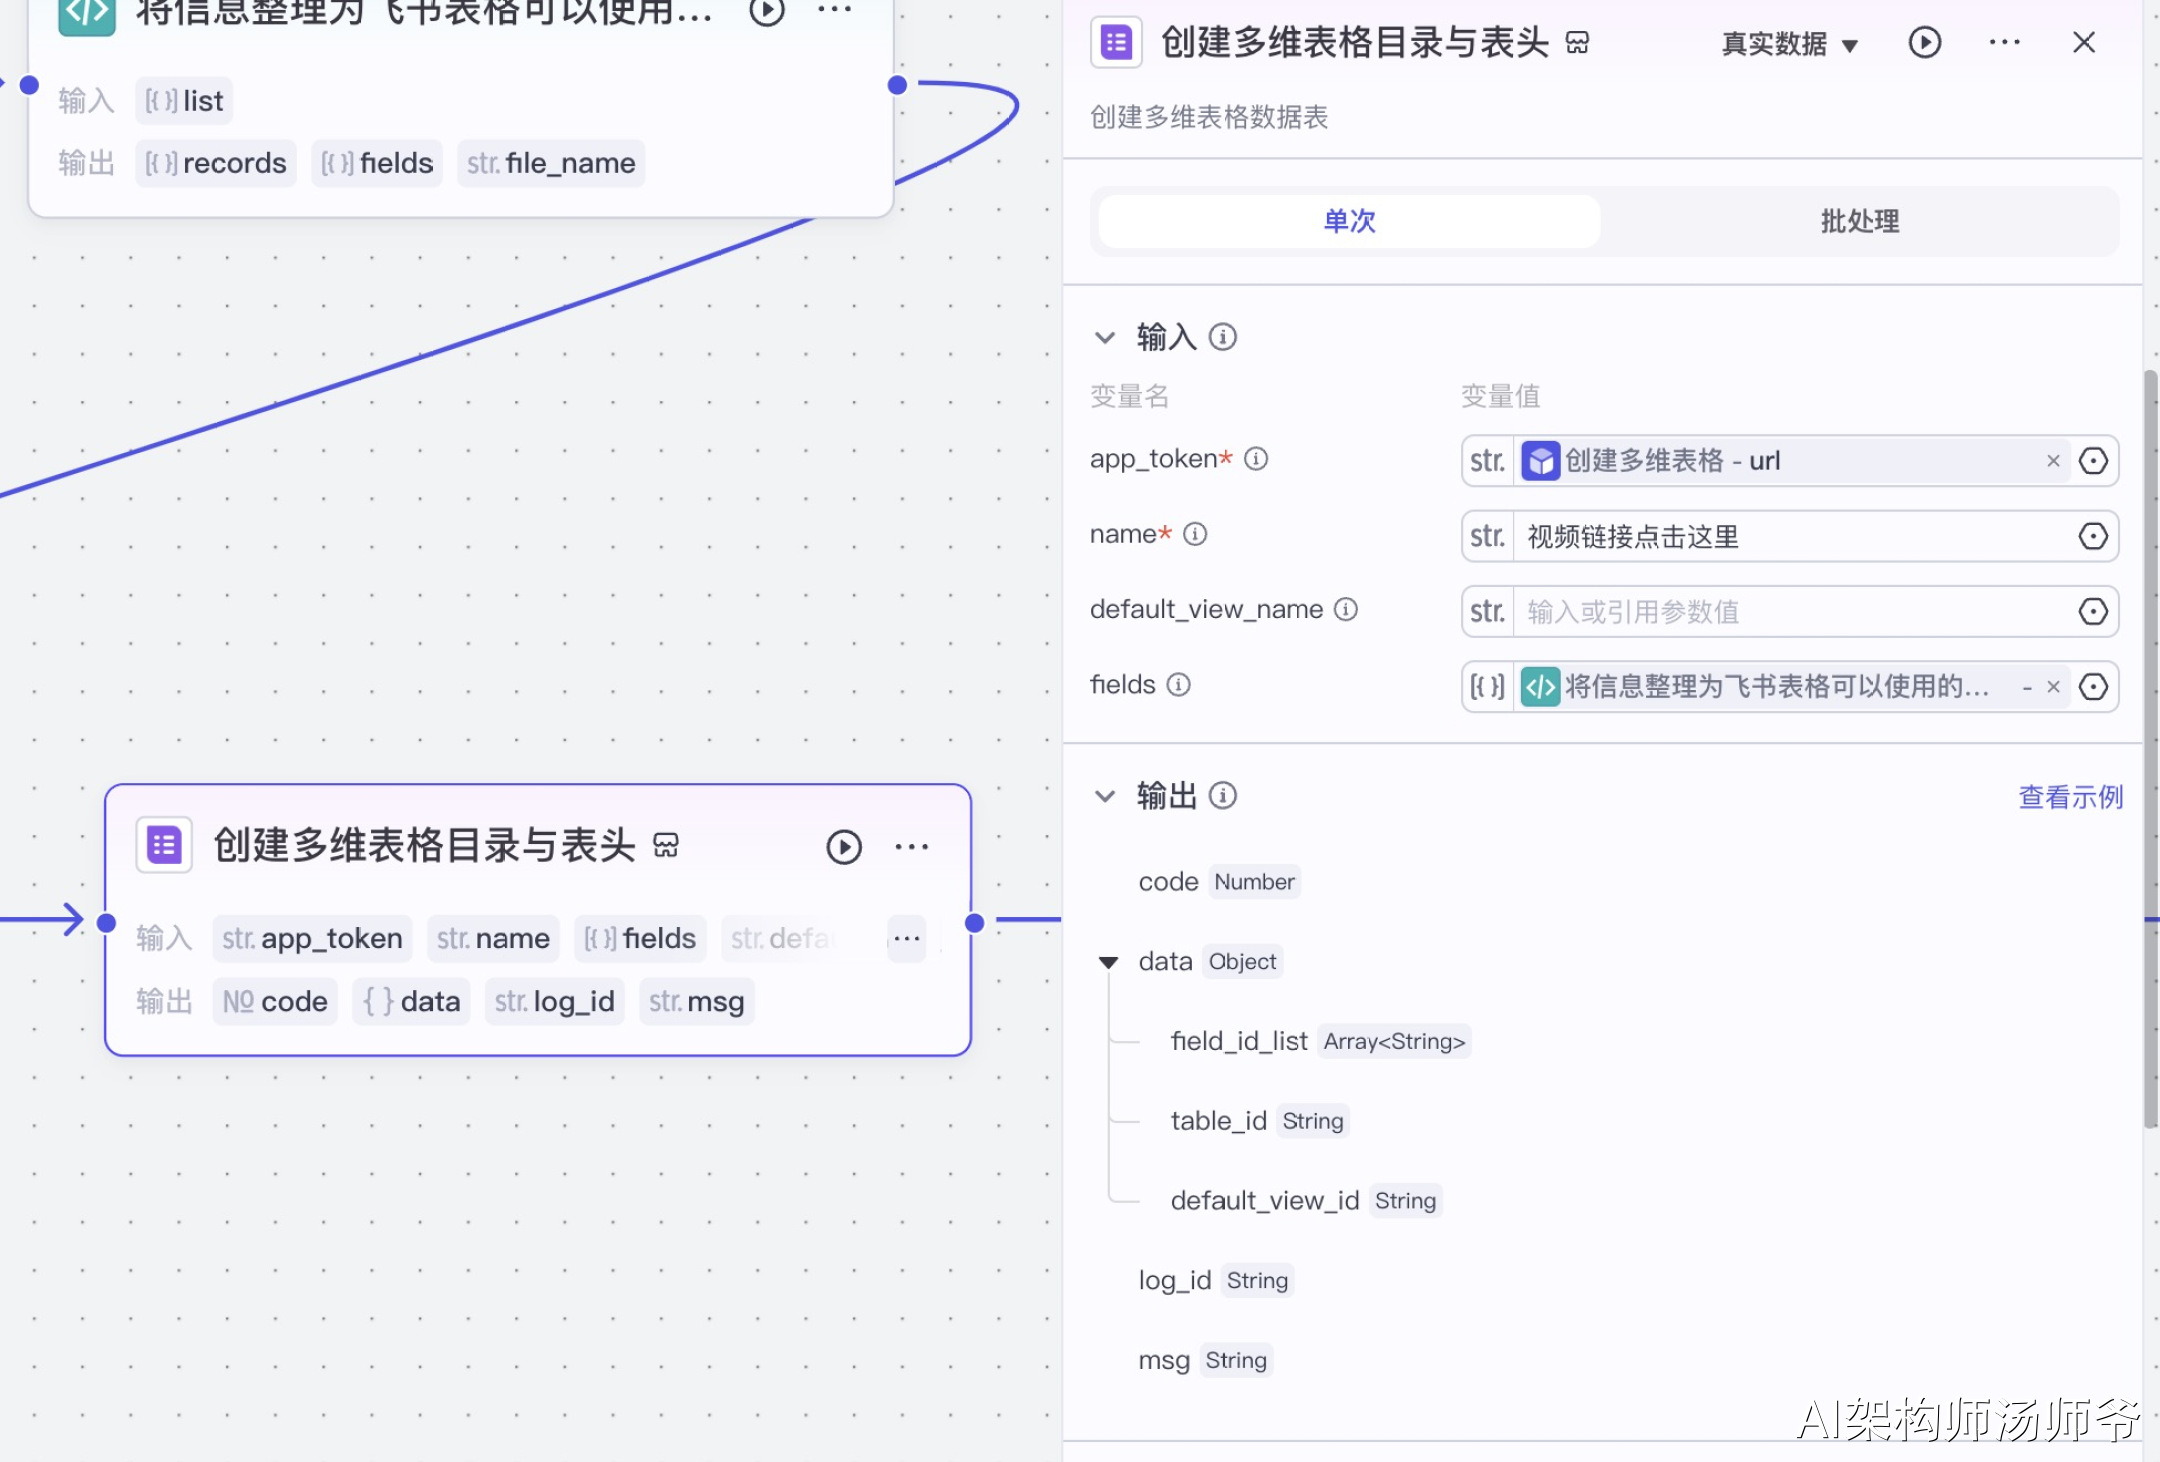Switch to 批处理 mode
This screenshot has width=2160, height=1462.
point(1859,221)
